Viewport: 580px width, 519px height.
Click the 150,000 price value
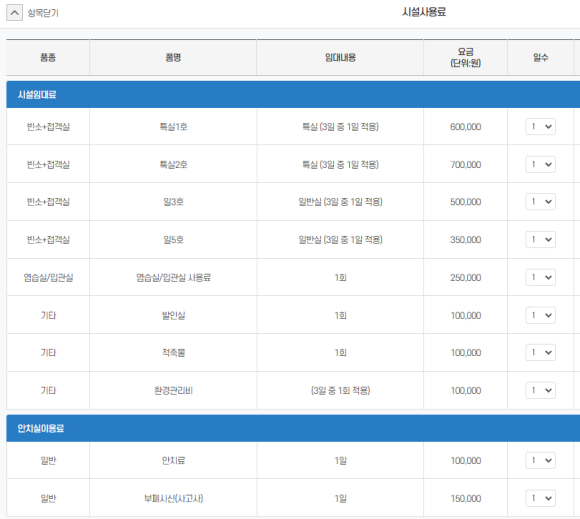pyautogui.click(x=465, y=499)
